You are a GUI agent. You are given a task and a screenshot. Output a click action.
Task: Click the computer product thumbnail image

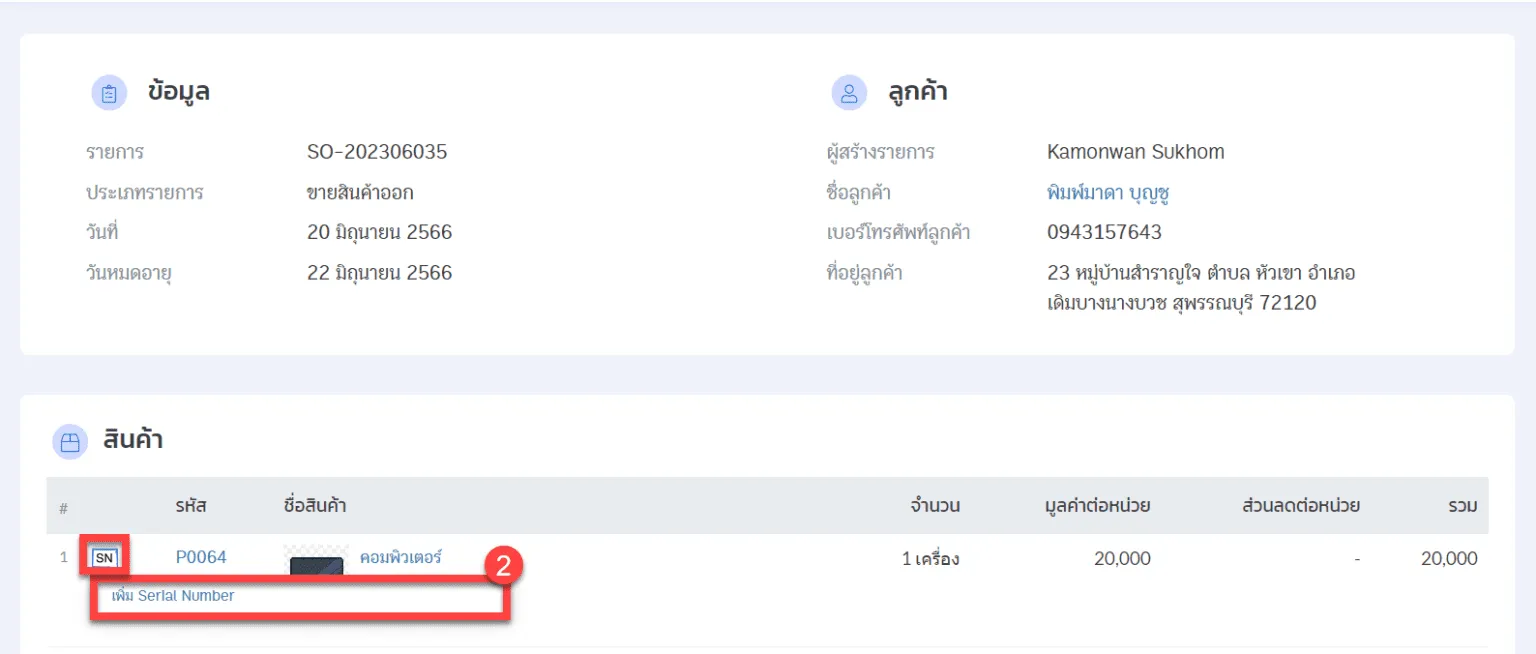coord(316,565)
